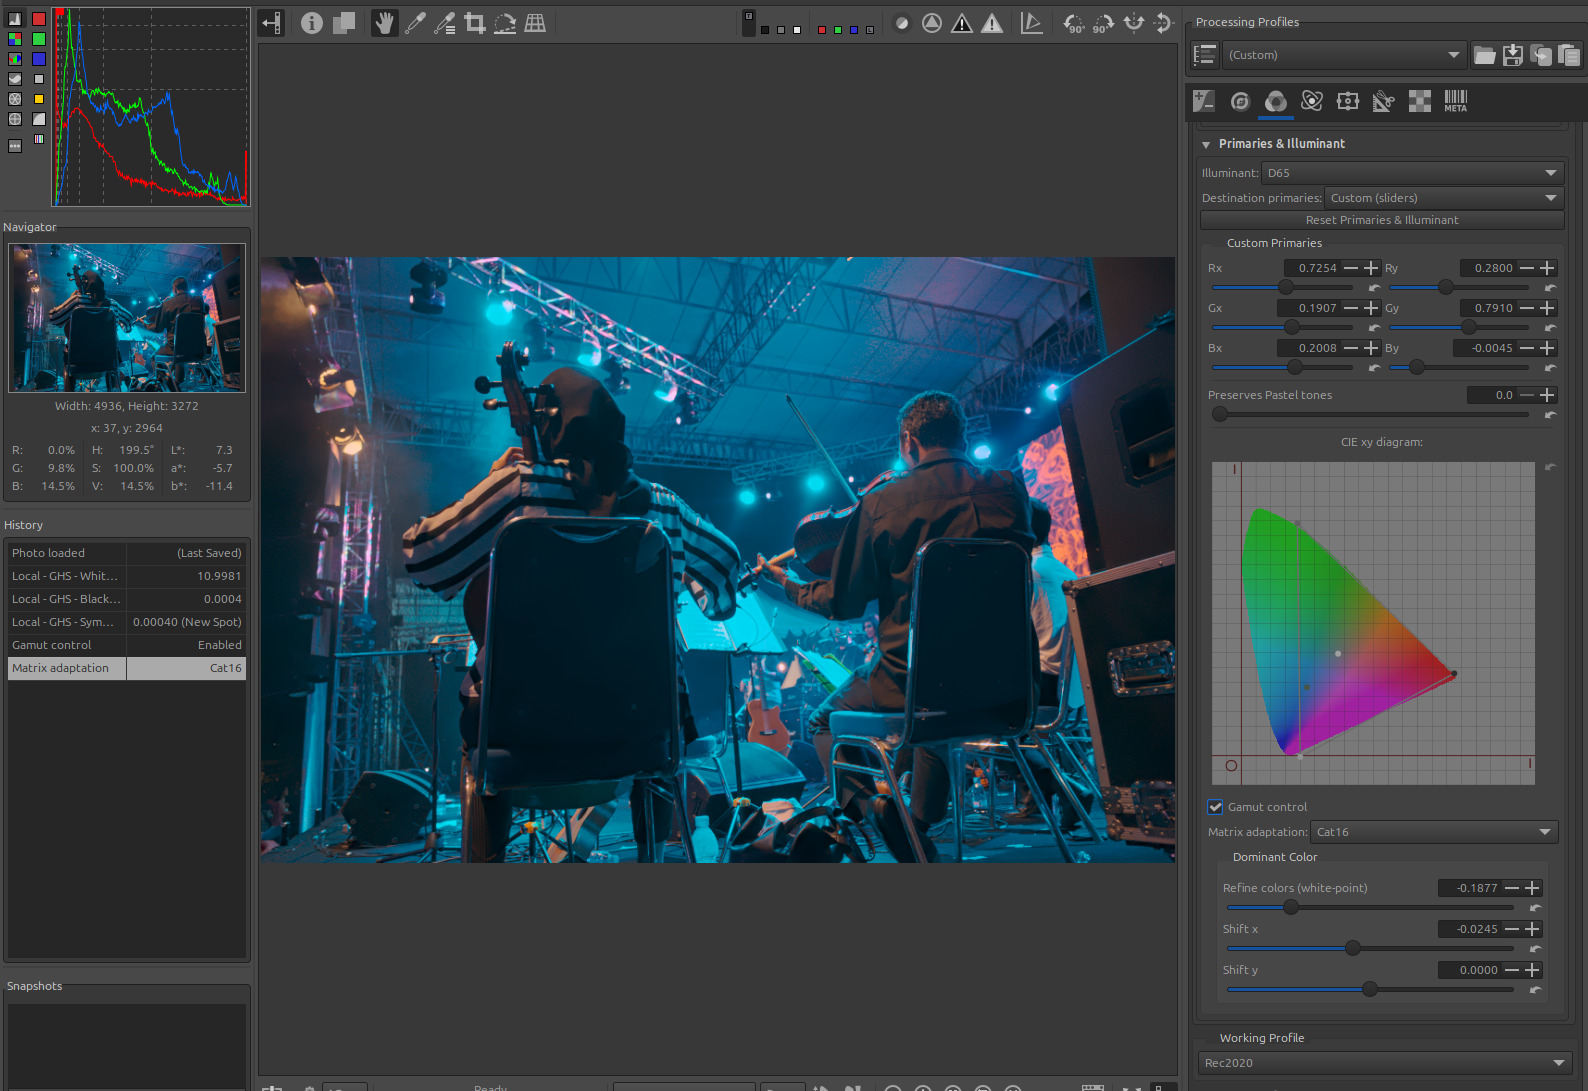
Task: Adjust the Preserves Pastel tones slider
Action: pos(1220,414)
